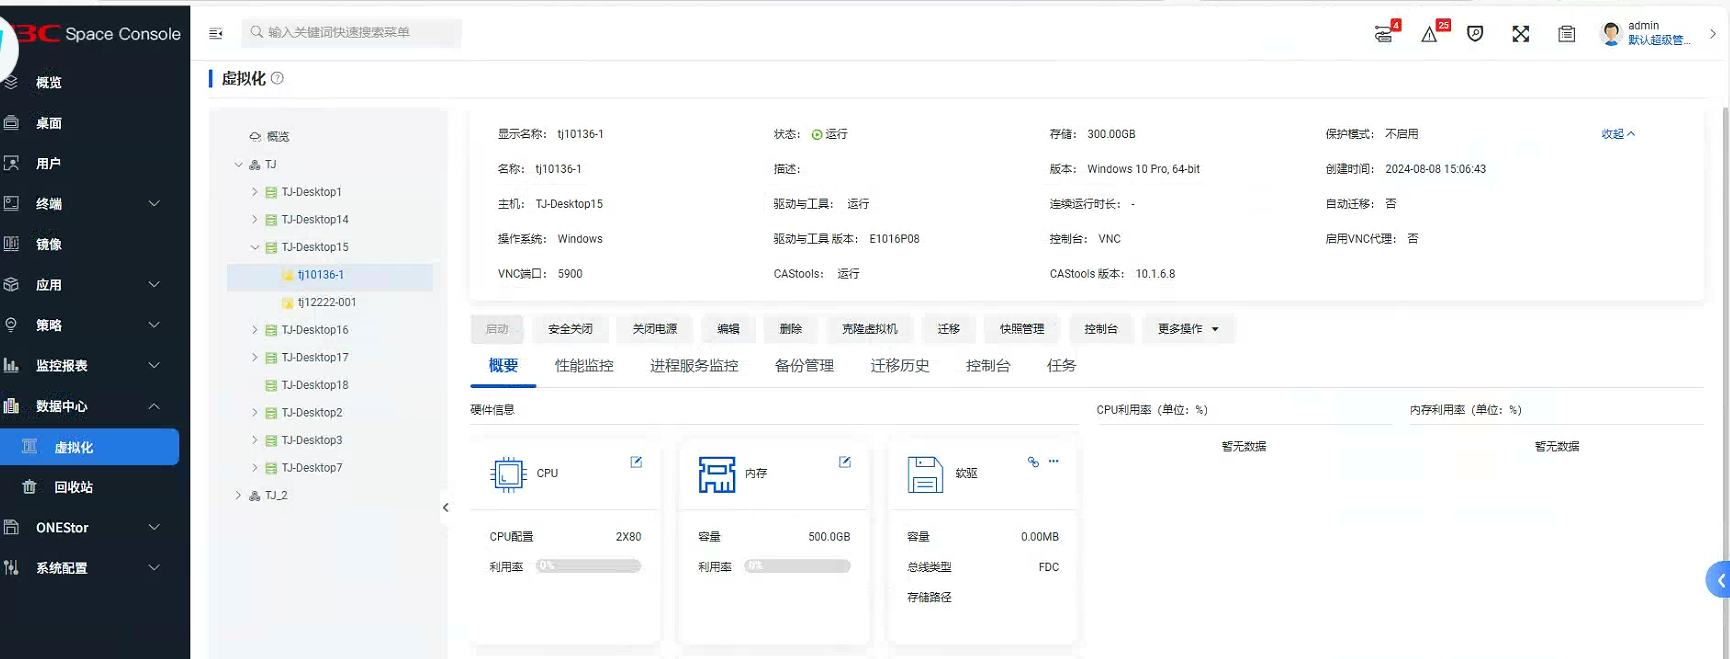Collapse the tree panel with left arrow
1730x659 pixels.
coord(445,508)
